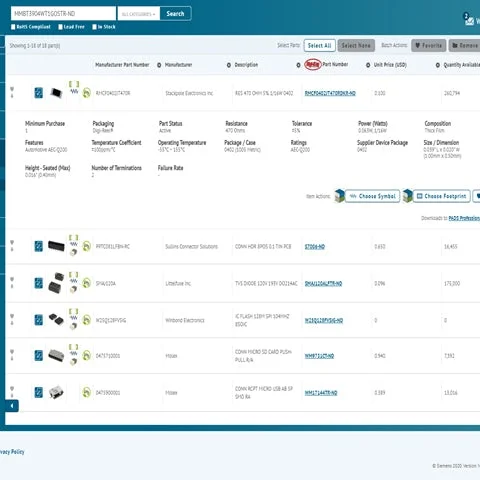Viewport: 480px width, 480px height.
Task: Click the Choose Footprint button
Action: [x=442, y=196]
